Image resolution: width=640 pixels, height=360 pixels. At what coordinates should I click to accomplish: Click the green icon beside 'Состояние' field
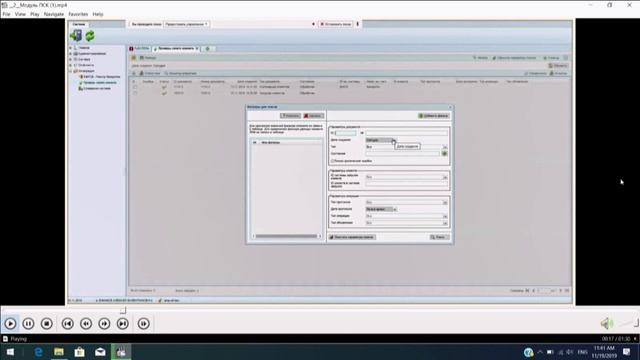pos(444,153)
